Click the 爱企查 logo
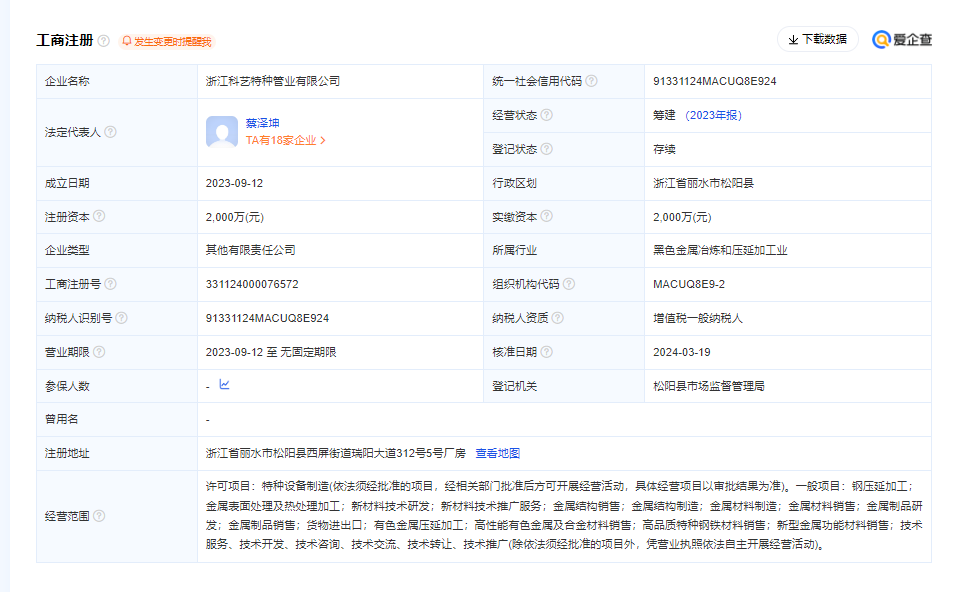Image resolution: width=955 pixels, height=592 pixels. tap(902, 40)
